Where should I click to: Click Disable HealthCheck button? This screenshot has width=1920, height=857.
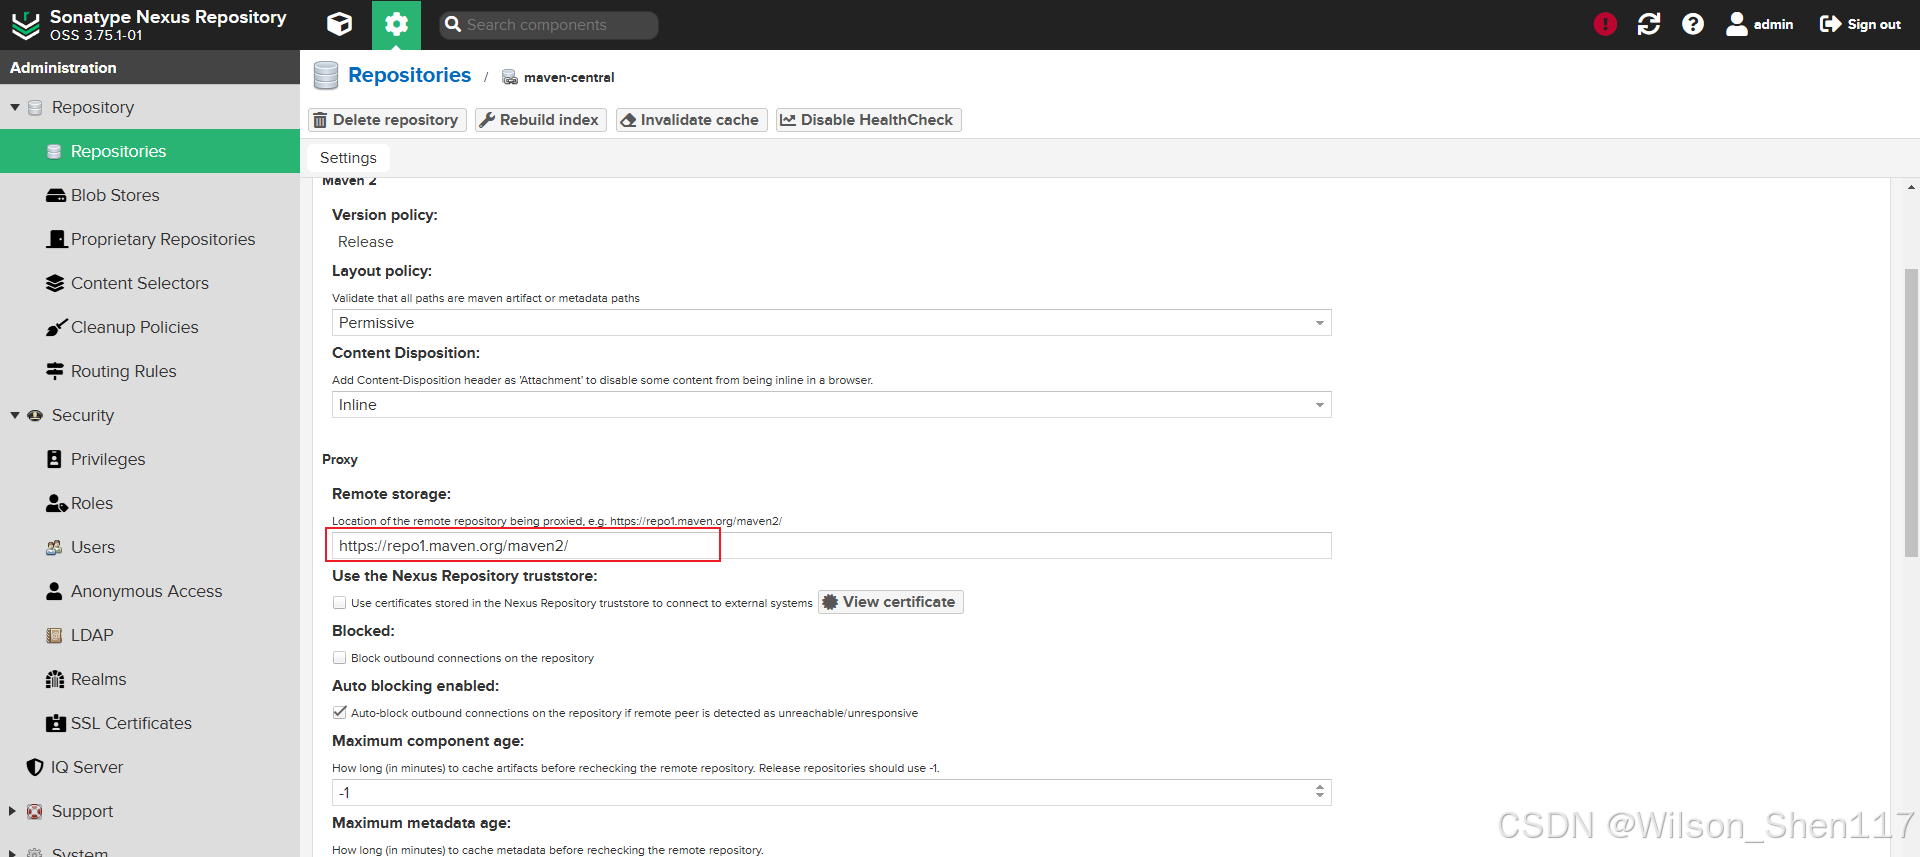click(868, 120)
